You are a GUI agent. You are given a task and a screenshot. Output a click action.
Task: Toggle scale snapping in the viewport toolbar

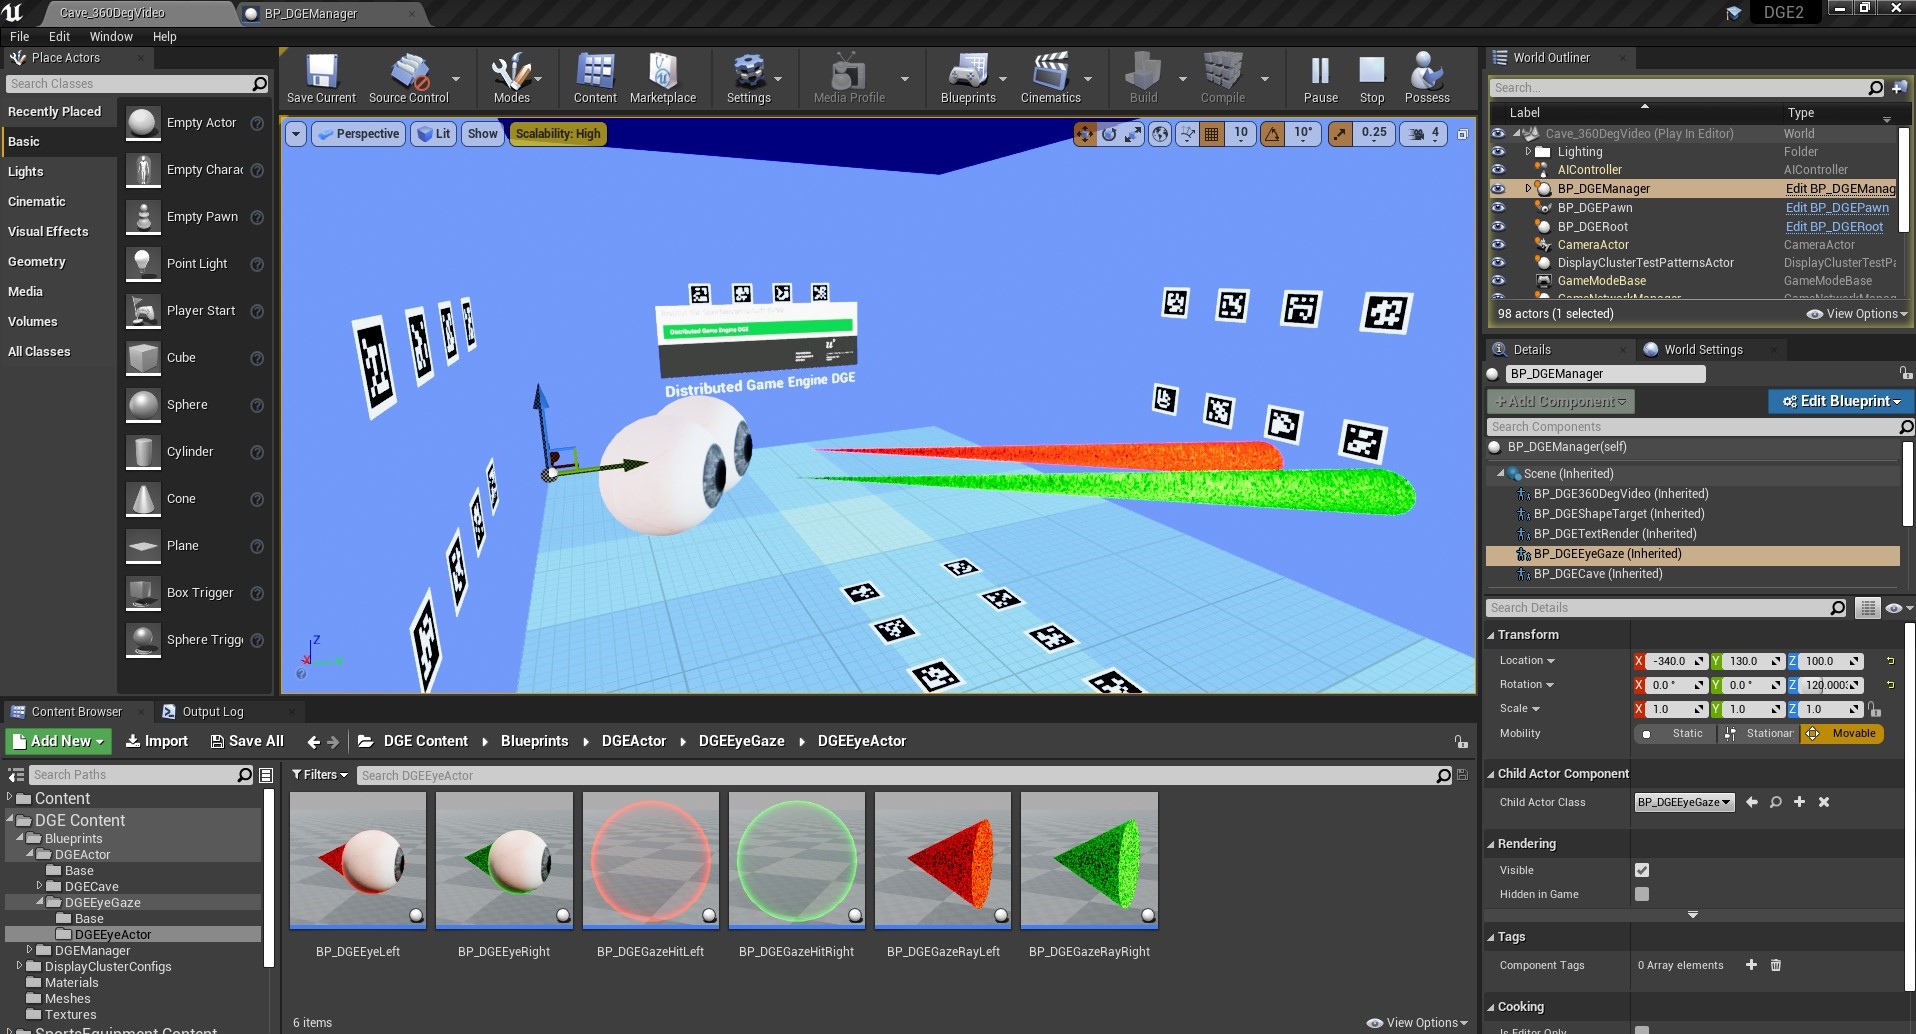1340,133
